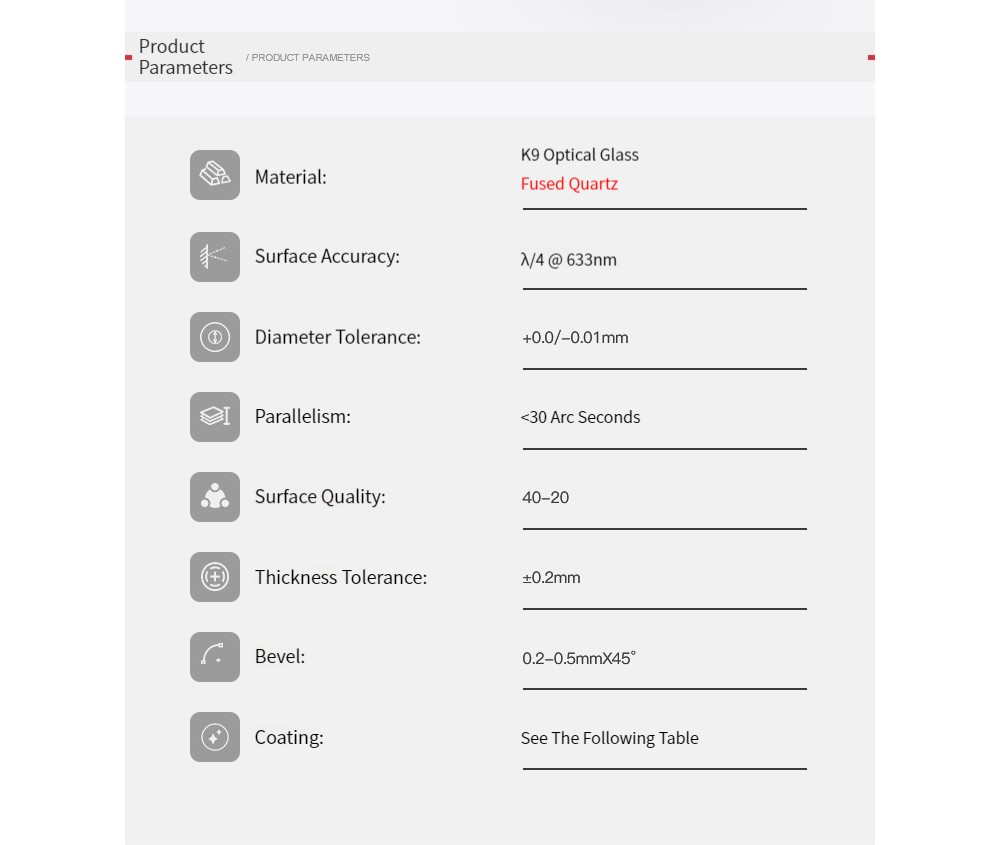This screenshot has width=1000, height=845.
Task: Click the Bevel curved-corner icon
Action: pos(215,657)
